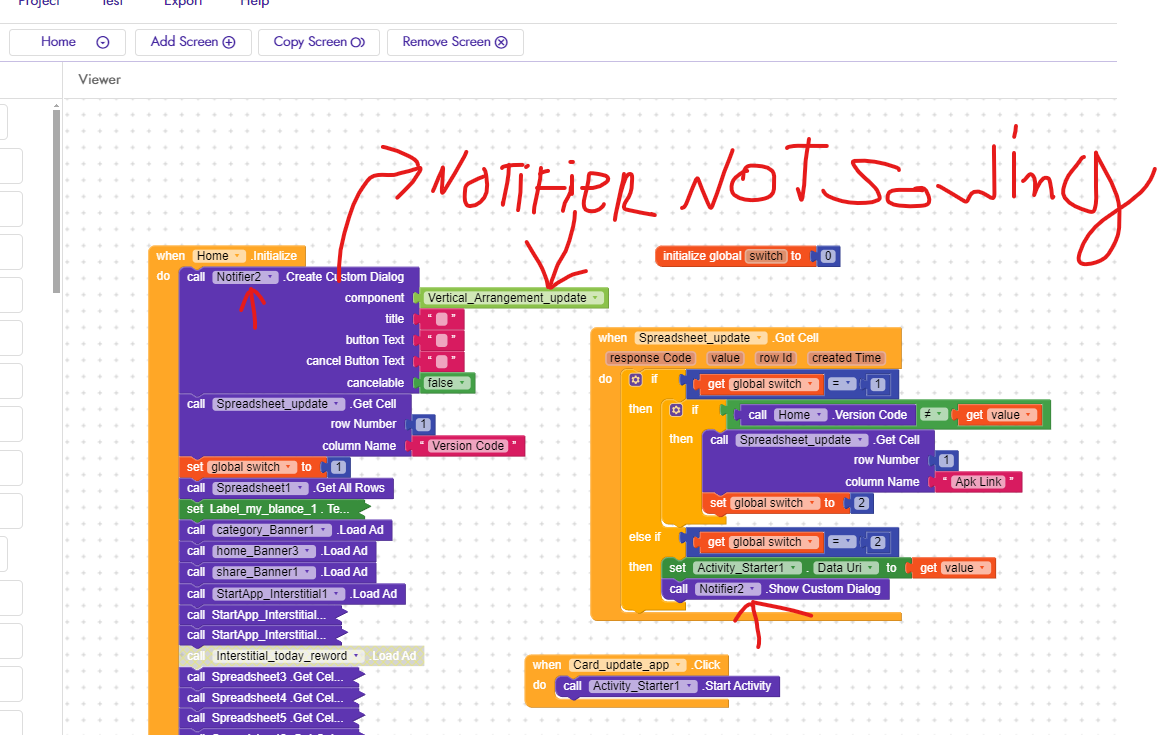Select the Apk Link text block
Image resolution: width=1157 pixels, height=735 pixels.
(978, 482)
